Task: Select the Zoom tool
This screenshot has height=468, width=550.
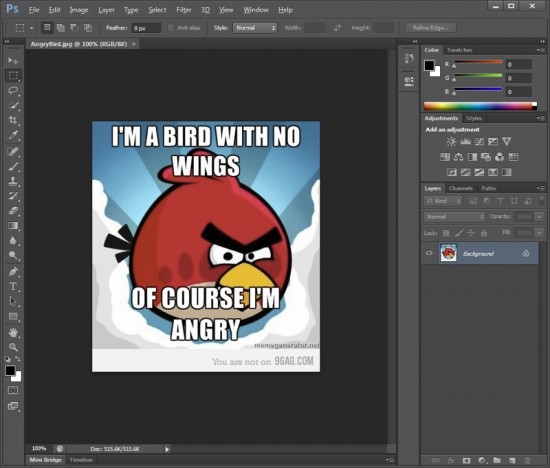Action: [13, 347]
